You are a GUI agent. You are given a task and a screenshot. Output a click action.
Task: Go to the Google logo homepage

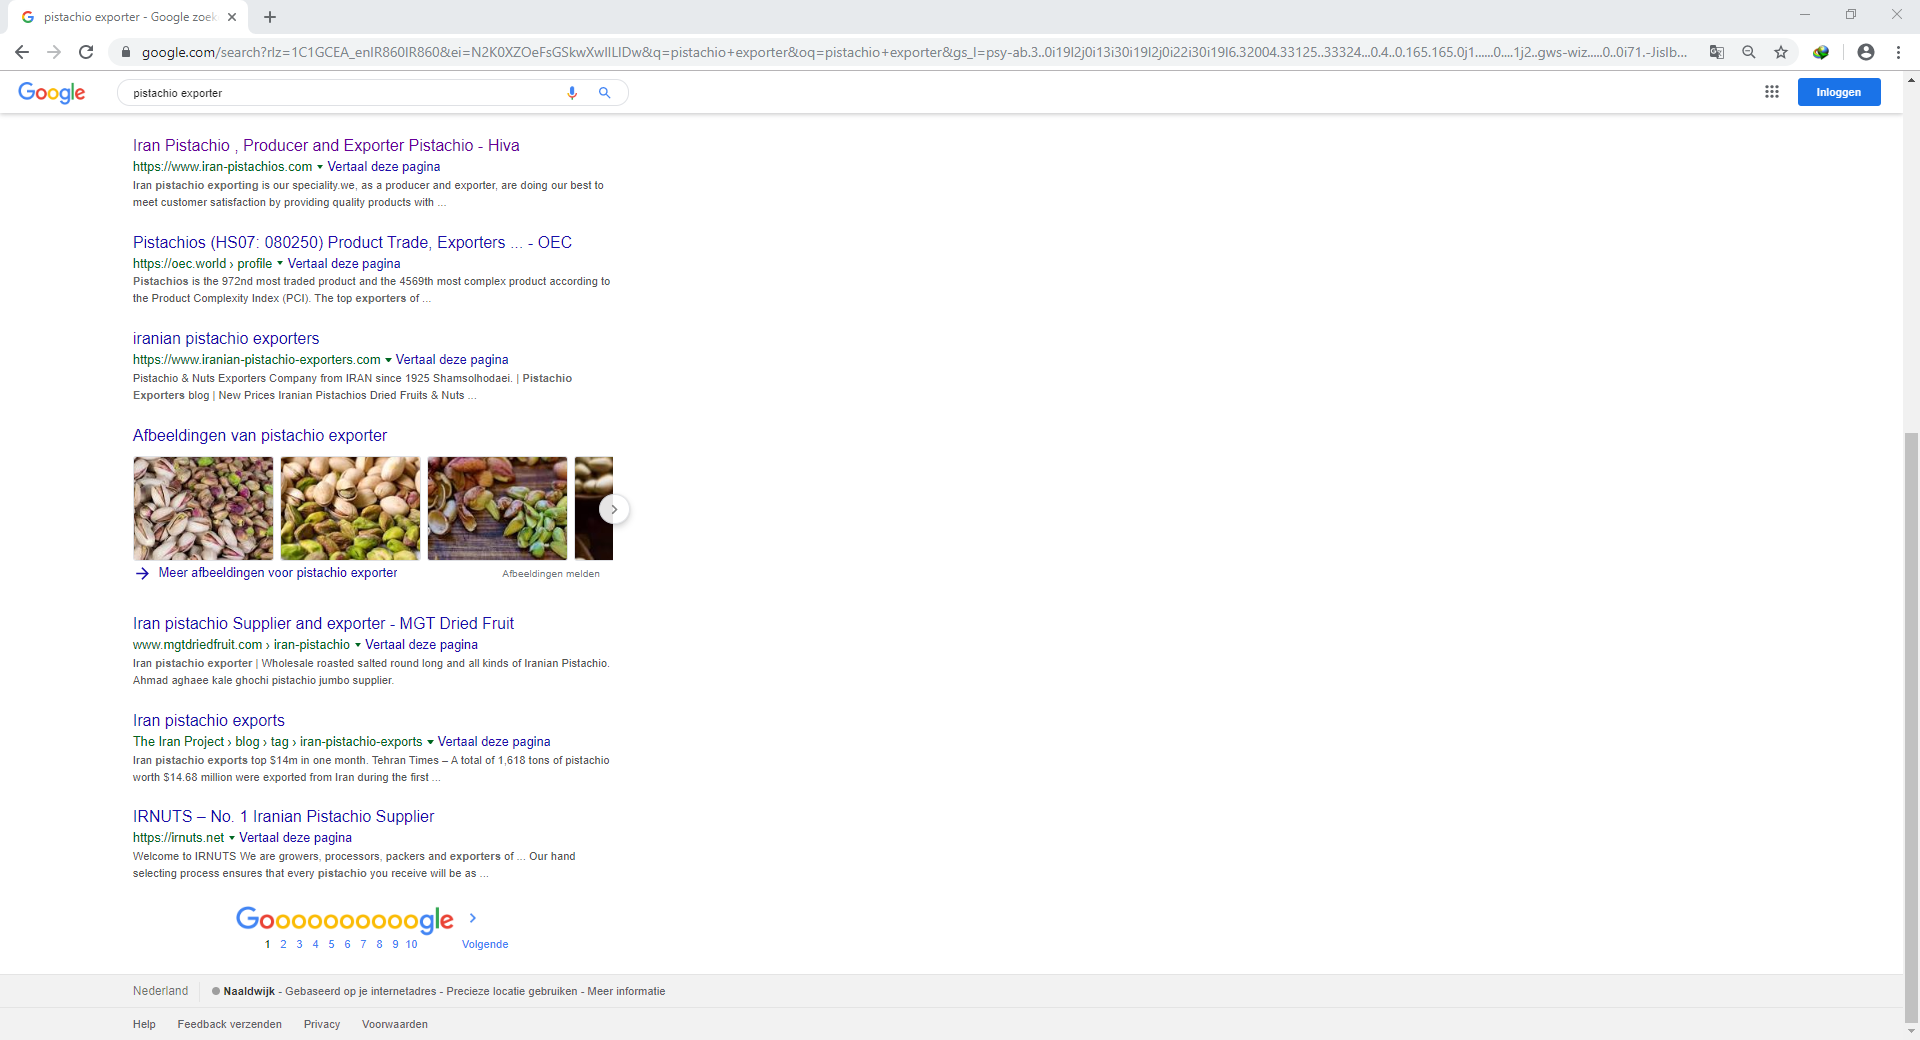52,93
